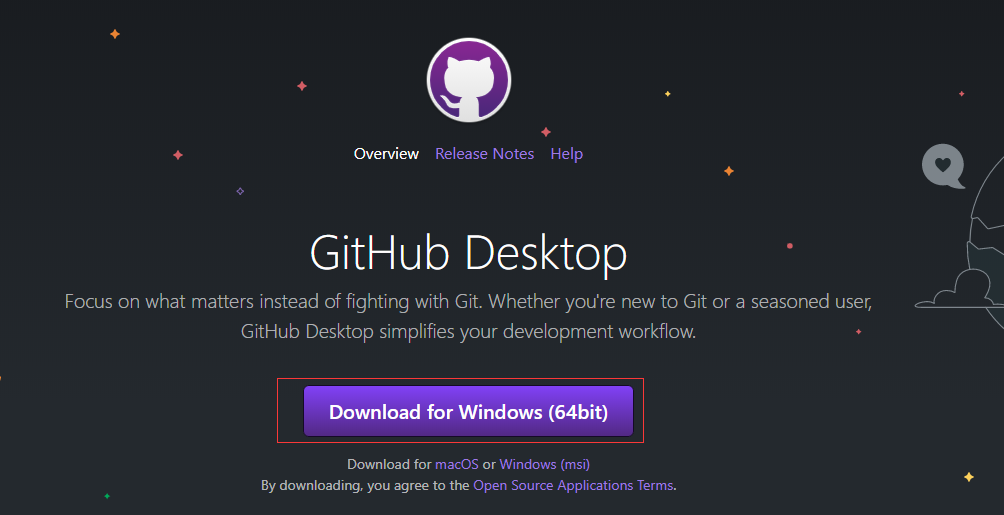Open the Release Notes tab
Image resolution: width=1004 pixels, height=515 pixels.
coord(485,154)
